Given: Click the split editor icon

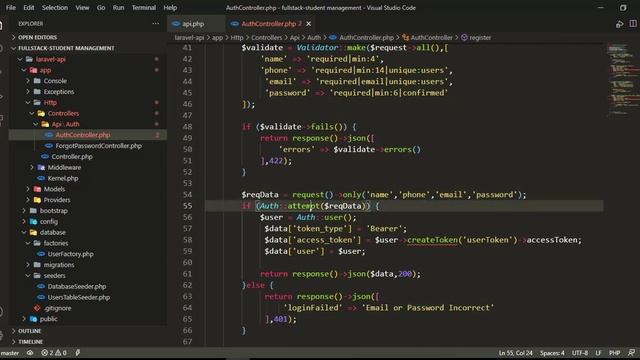Looking at the screenshot, I should point(633,24).
